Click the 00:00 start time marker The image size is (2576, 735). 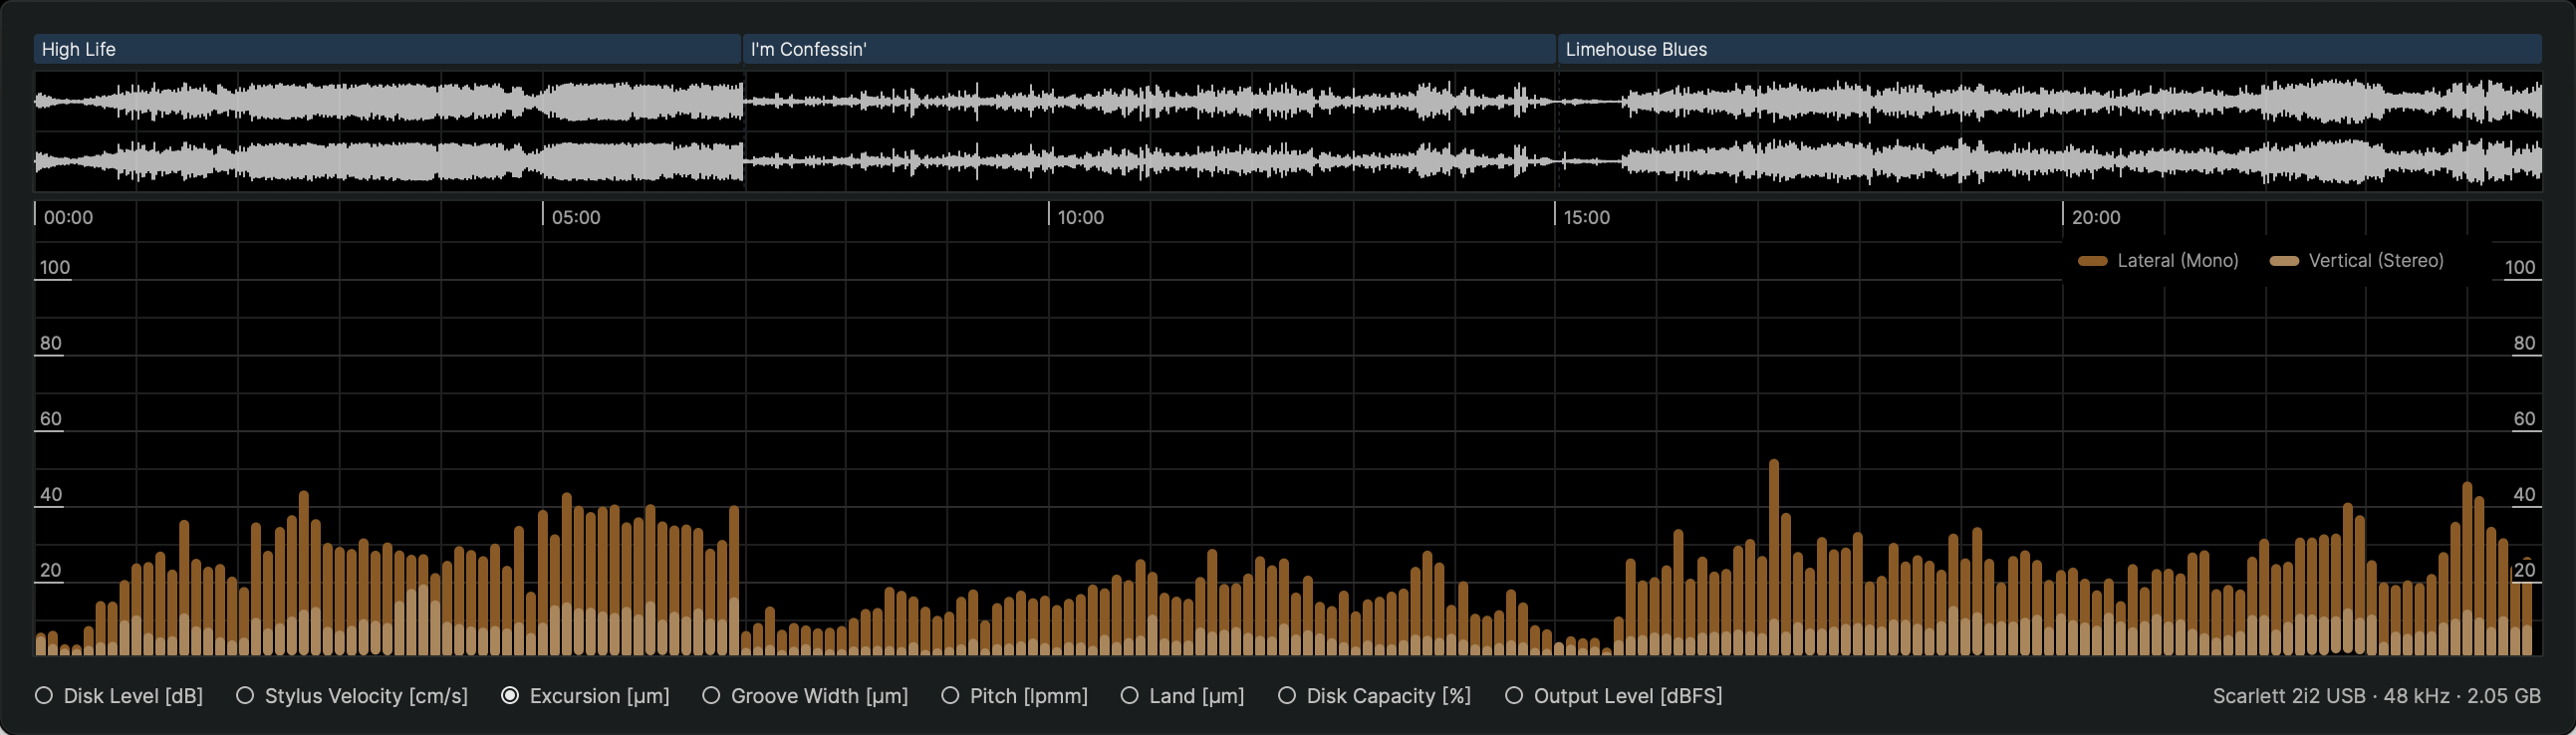pyautogui.click(x=68, y=217)
